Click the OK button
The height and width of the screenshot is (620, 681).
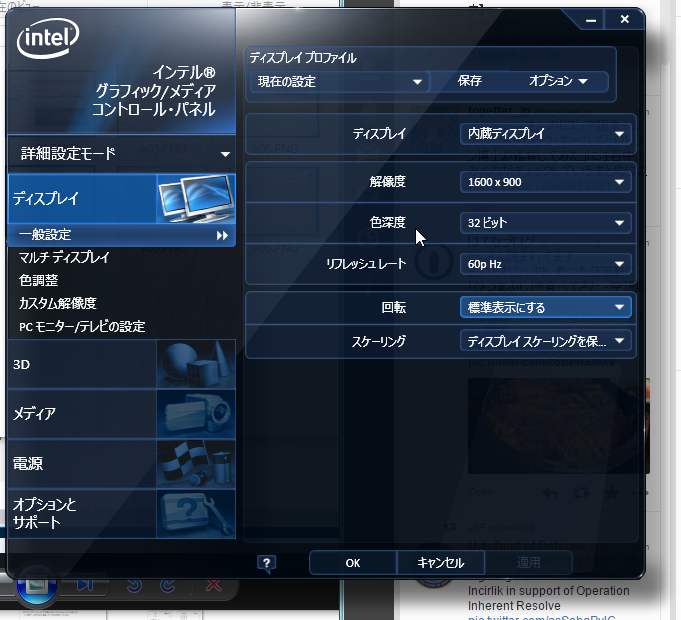pos(353,563)
